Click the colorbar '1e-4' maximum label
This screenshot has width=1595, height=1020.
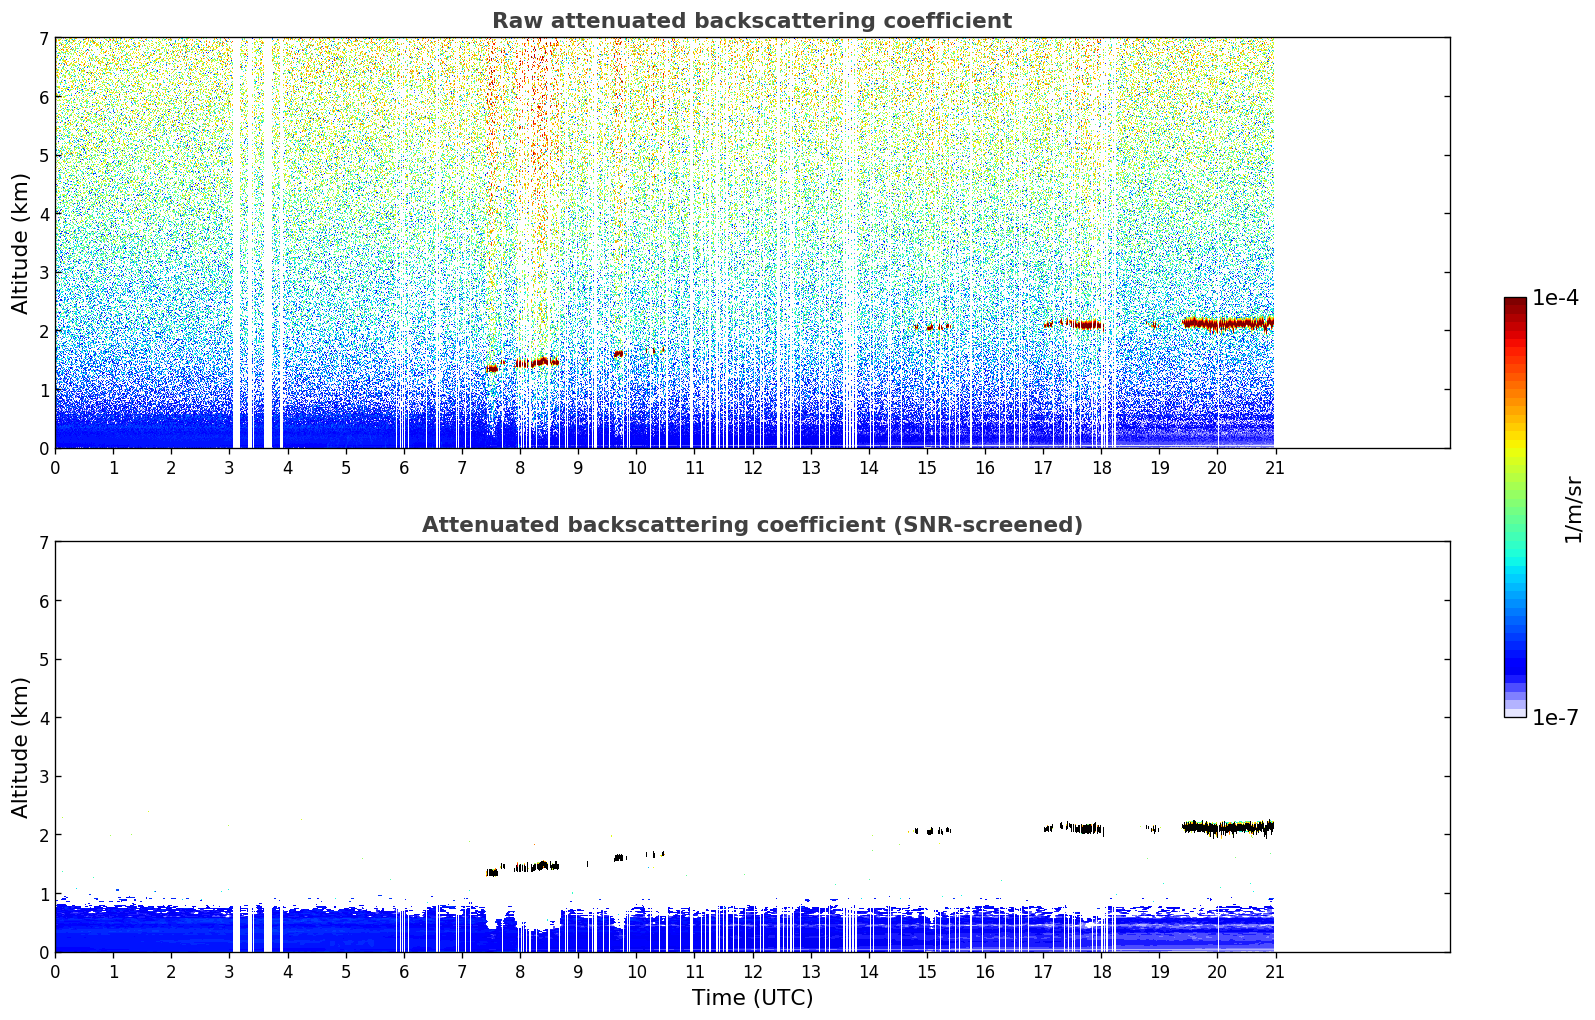click(1555, 298)
